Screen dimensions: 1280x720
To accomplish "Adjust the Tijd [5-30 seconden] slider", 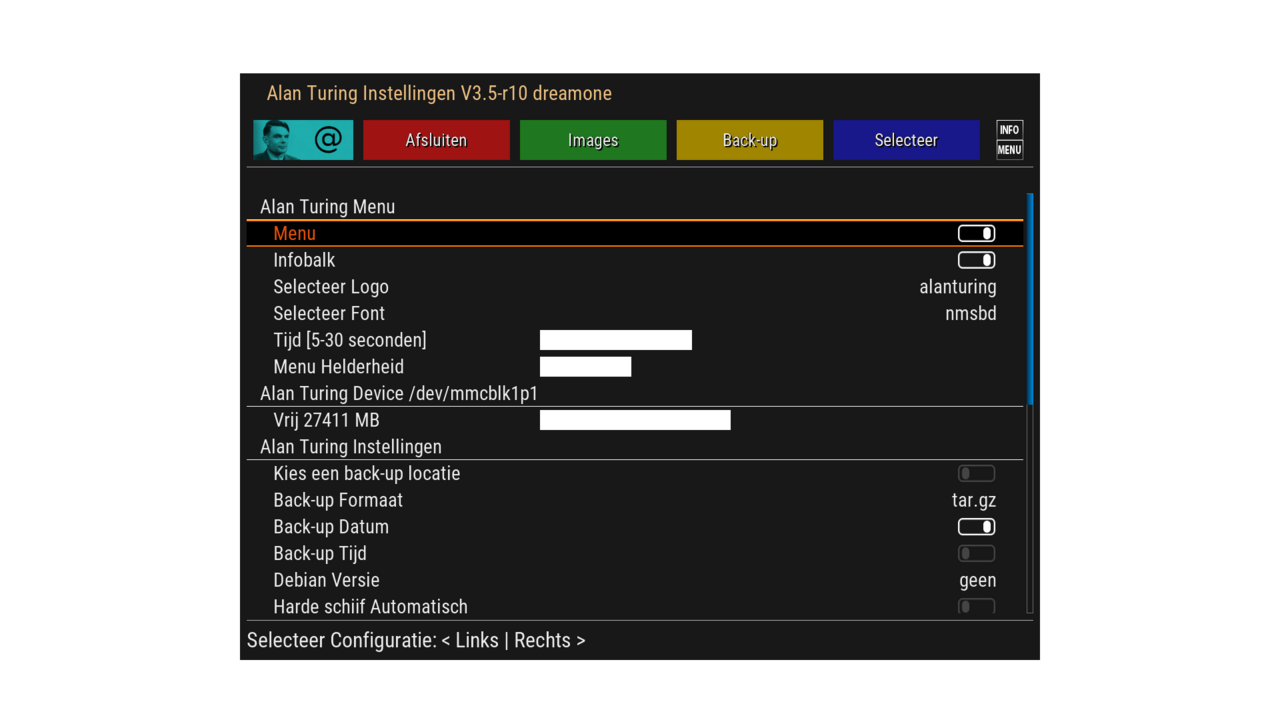I will [615, 340].
